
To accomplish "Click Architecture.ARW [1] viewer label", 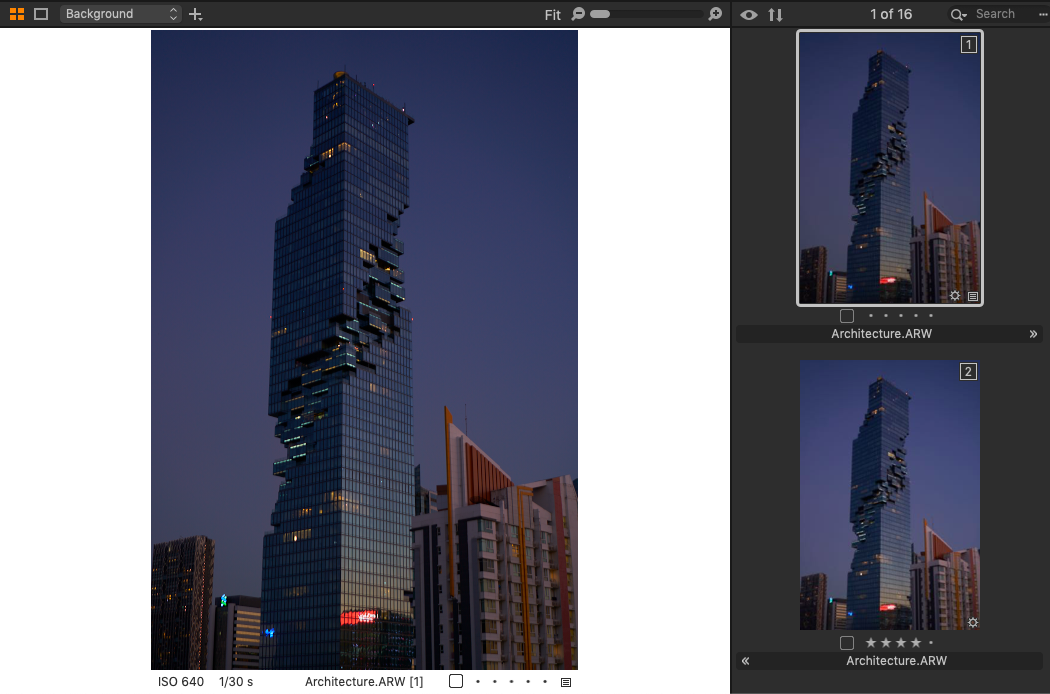I will click(364, 682).
